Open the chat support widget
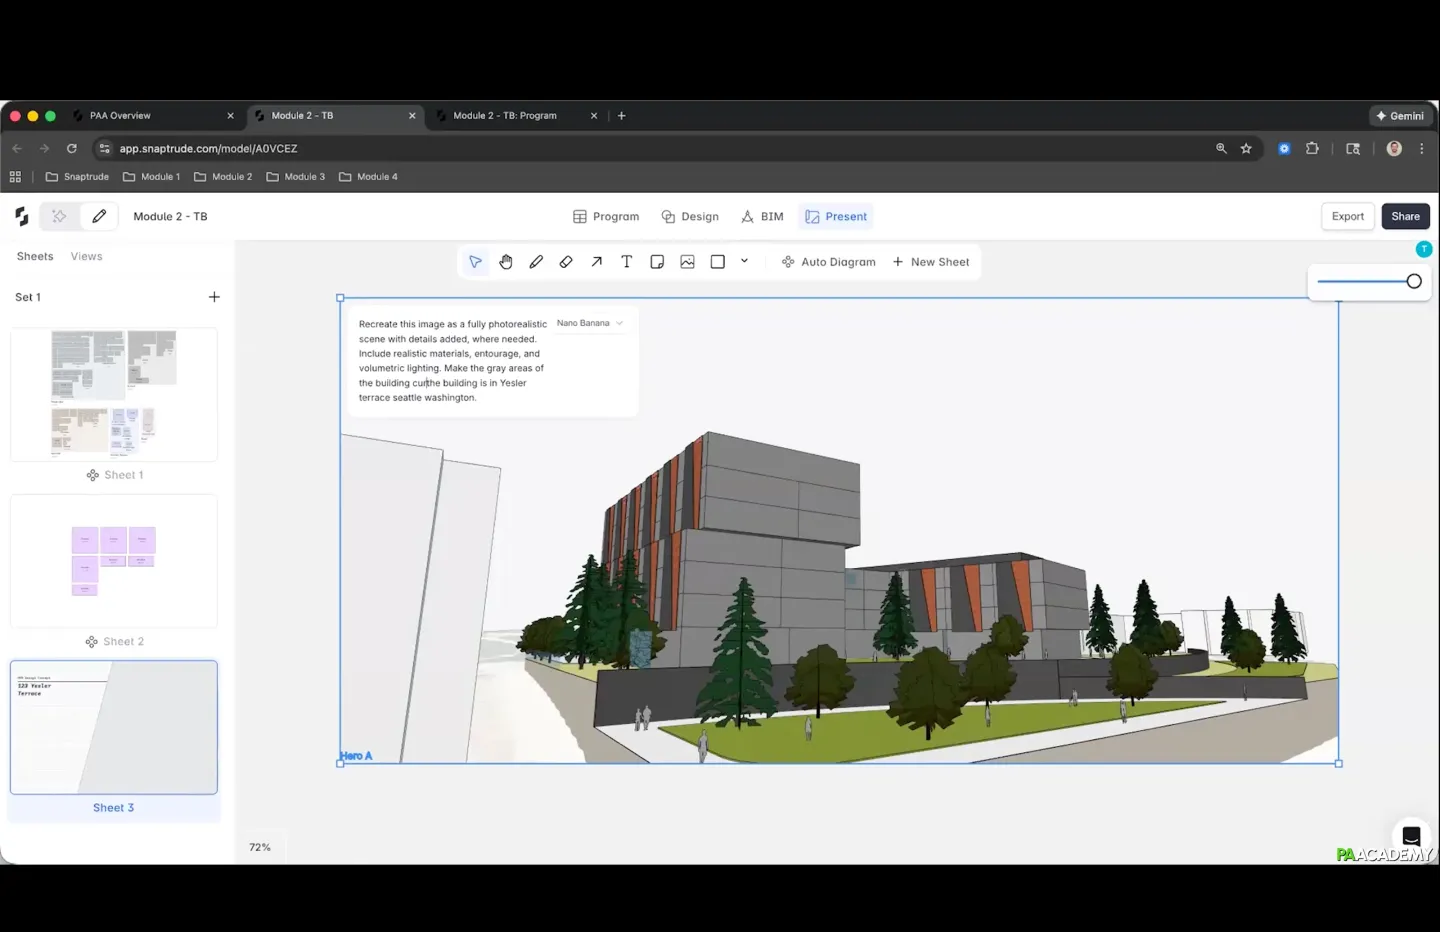Screen dimensions: 1440x932 [1411, 836]
